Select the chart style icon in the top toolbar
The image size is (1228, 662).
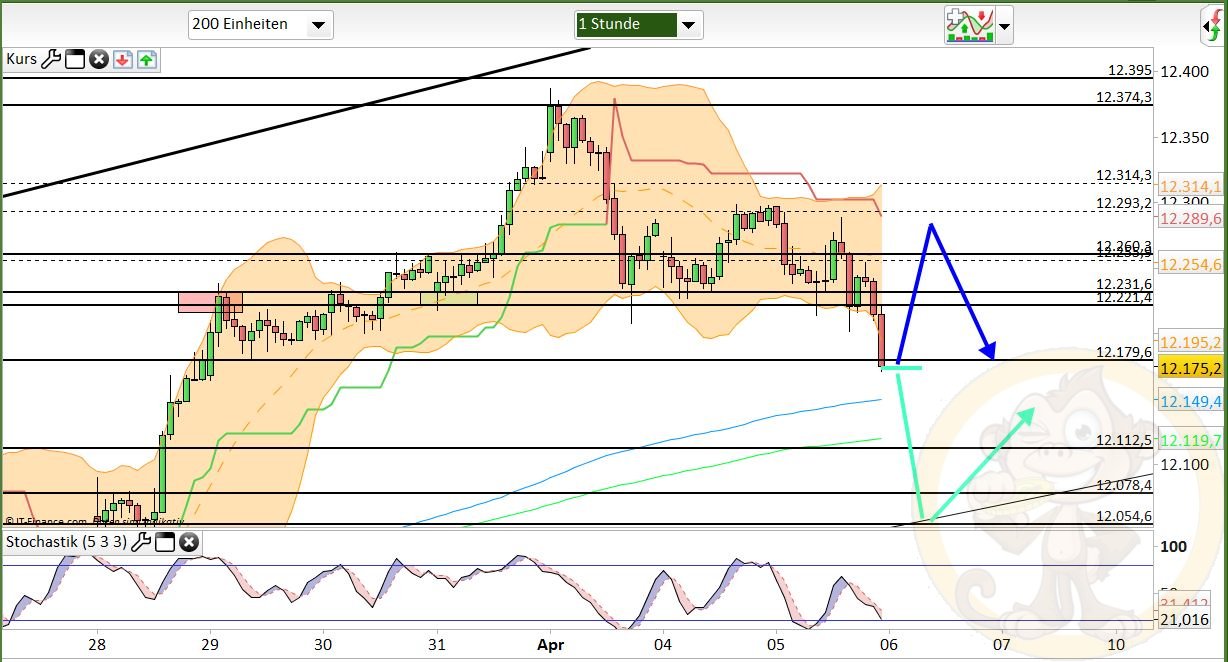pyautogui.click(x=972, y=26)
